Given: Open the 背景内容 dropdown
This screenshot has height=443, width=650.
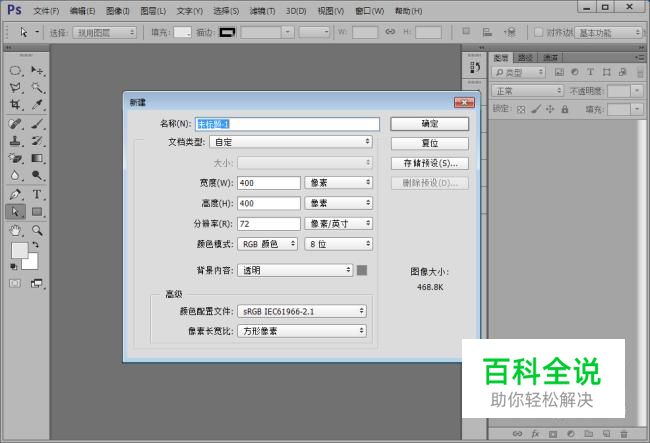Looking at the screenshot, I should pos(295,270).
